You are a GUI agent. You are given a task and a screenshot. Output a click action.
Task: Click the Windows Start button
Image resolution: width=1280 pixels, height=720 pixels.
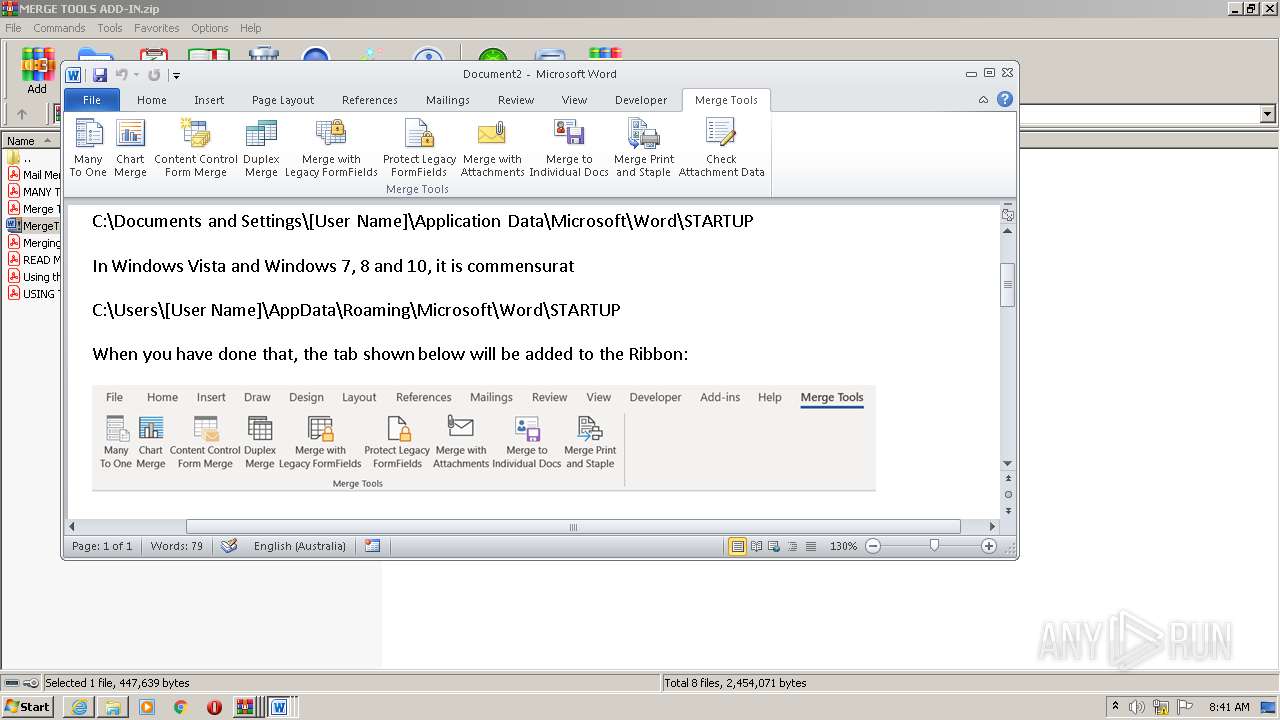[x=28, y=707]
